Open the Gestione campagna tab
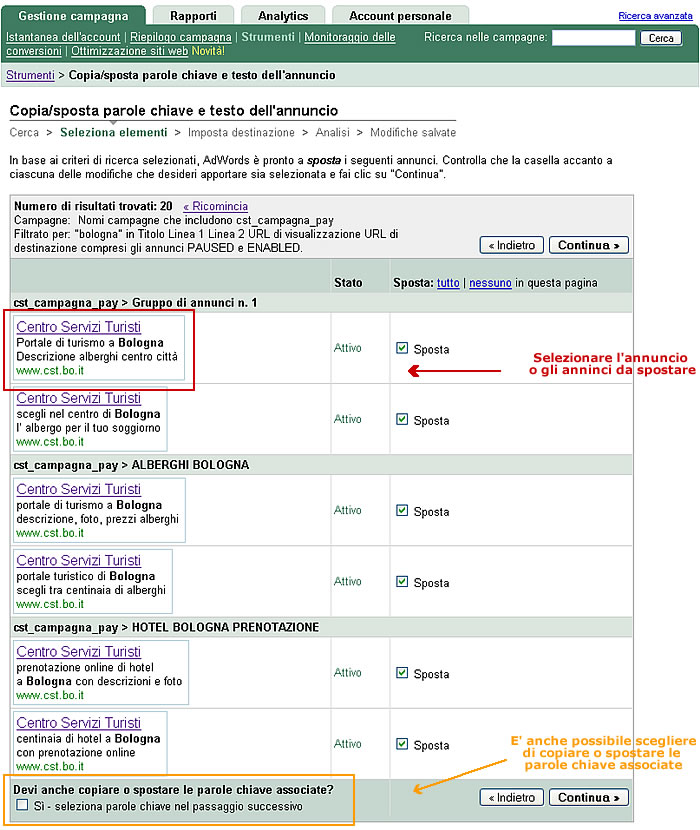The width and height of the screenshot is (700, 830). tap(73, 16)
